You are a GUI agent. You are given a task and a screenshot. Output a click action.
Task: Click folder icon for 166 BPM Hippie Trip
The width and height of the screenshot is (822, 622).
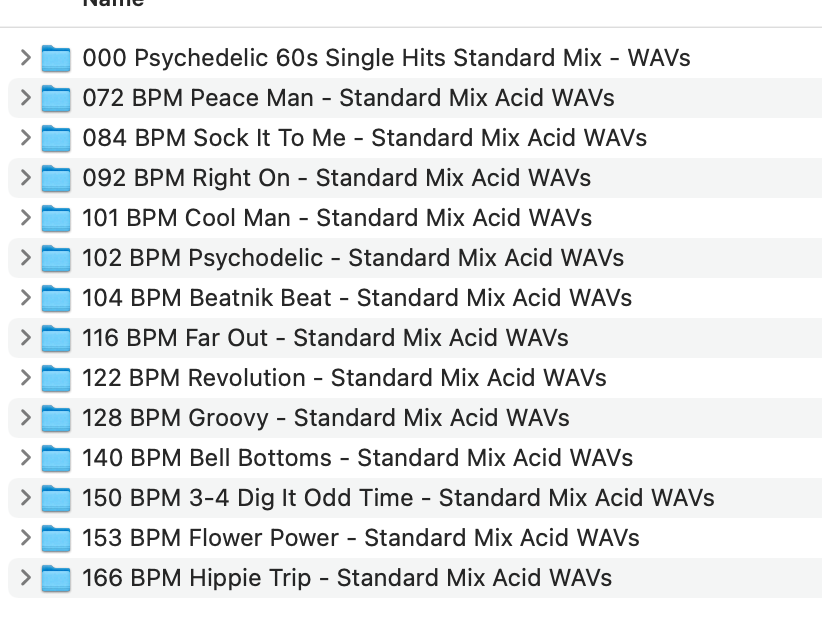click(56, 579)
